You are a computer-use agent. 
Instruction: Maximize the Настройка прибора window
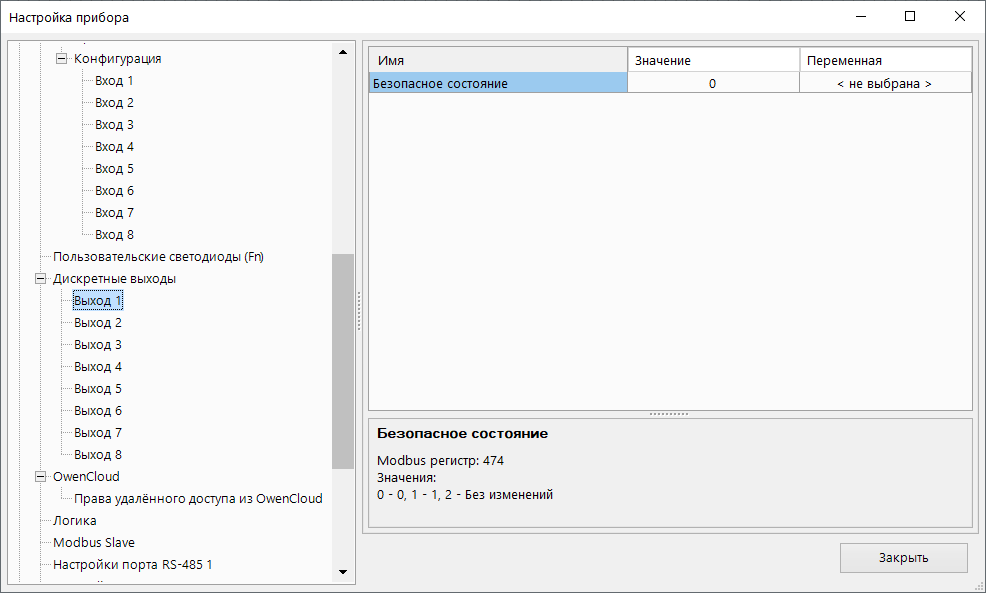click(x=910, y=17)
